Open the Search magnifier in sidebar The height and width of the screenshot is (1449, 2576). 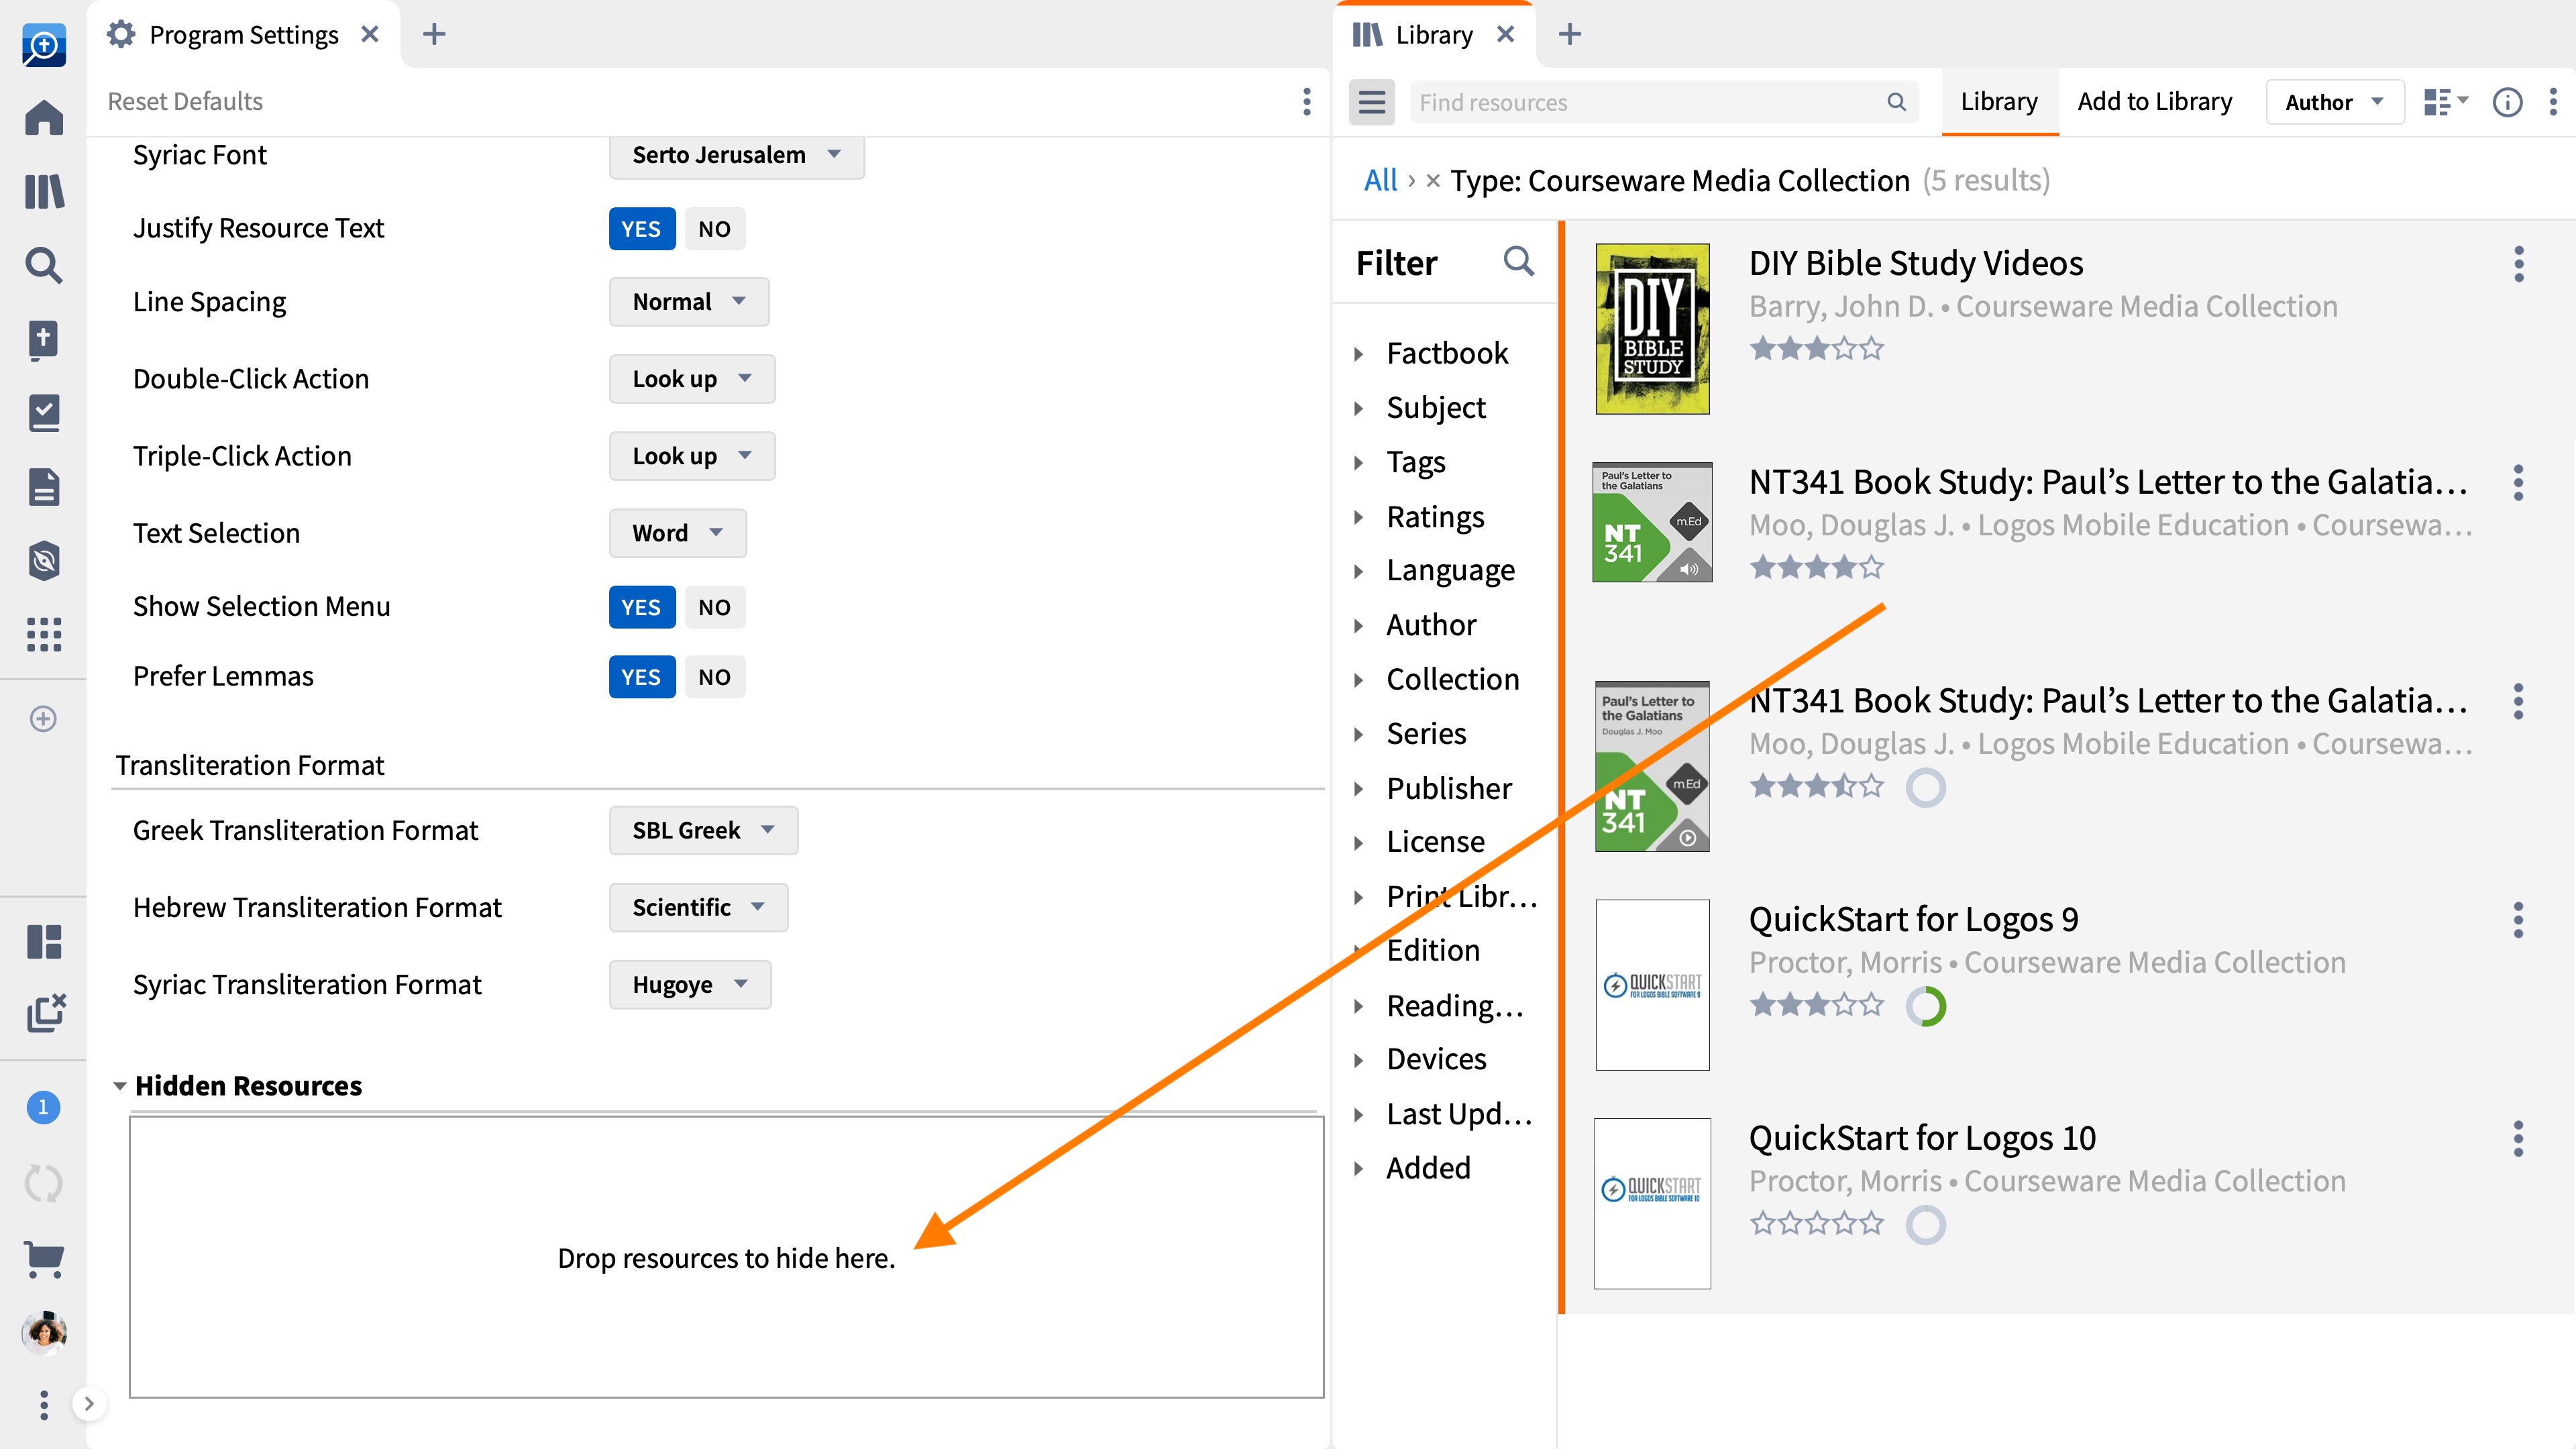[x=44, y=265]
